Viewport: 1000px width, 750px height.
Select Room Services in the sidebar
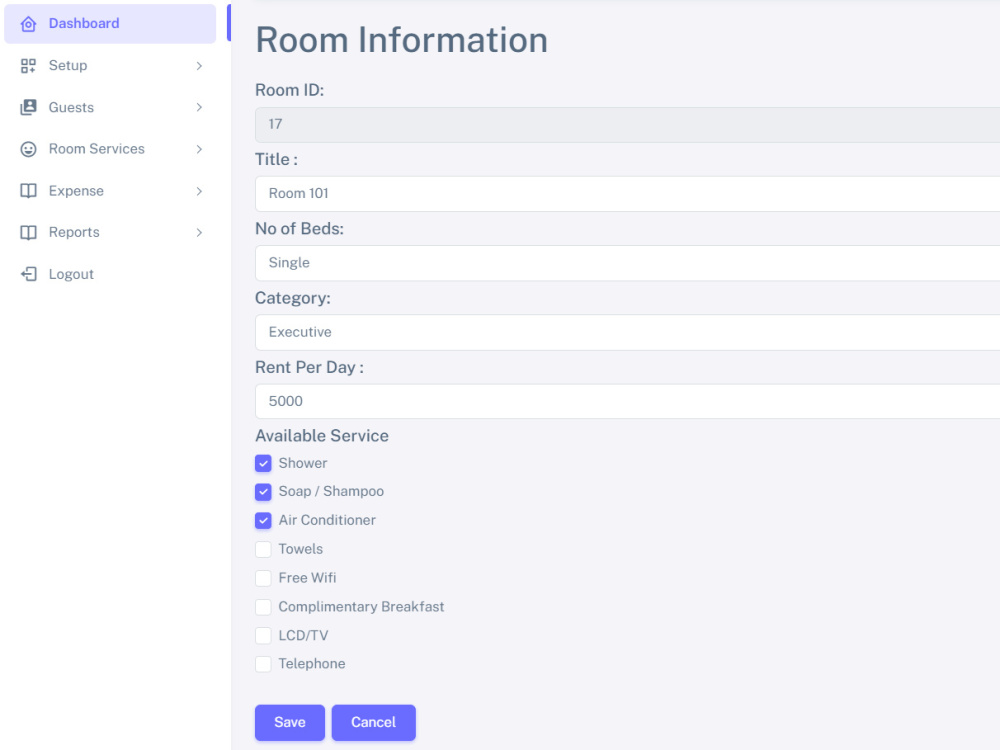110,149
